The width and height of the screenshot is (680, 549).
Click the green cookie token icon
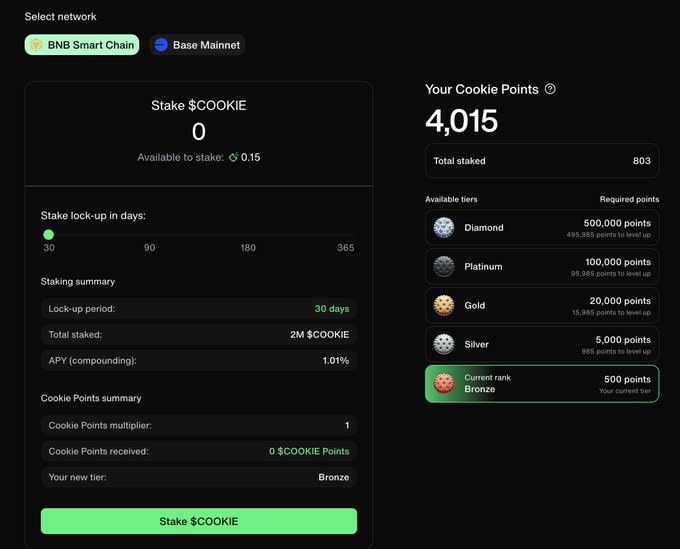pos(233,157)
